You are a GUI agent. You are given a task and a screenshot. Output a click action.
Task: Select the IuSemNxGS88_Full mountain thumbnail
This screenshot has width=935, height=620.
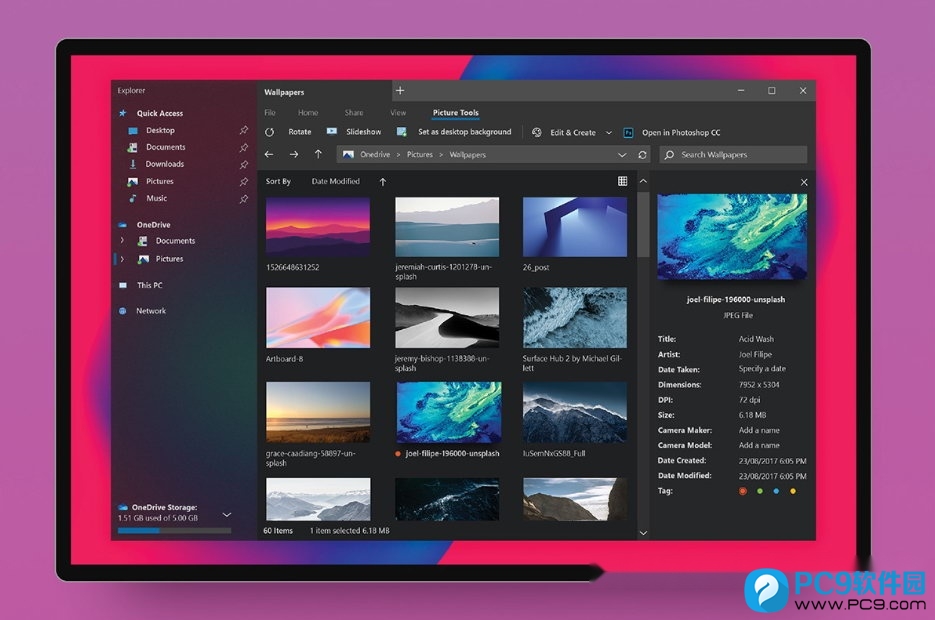click(575, 413)
